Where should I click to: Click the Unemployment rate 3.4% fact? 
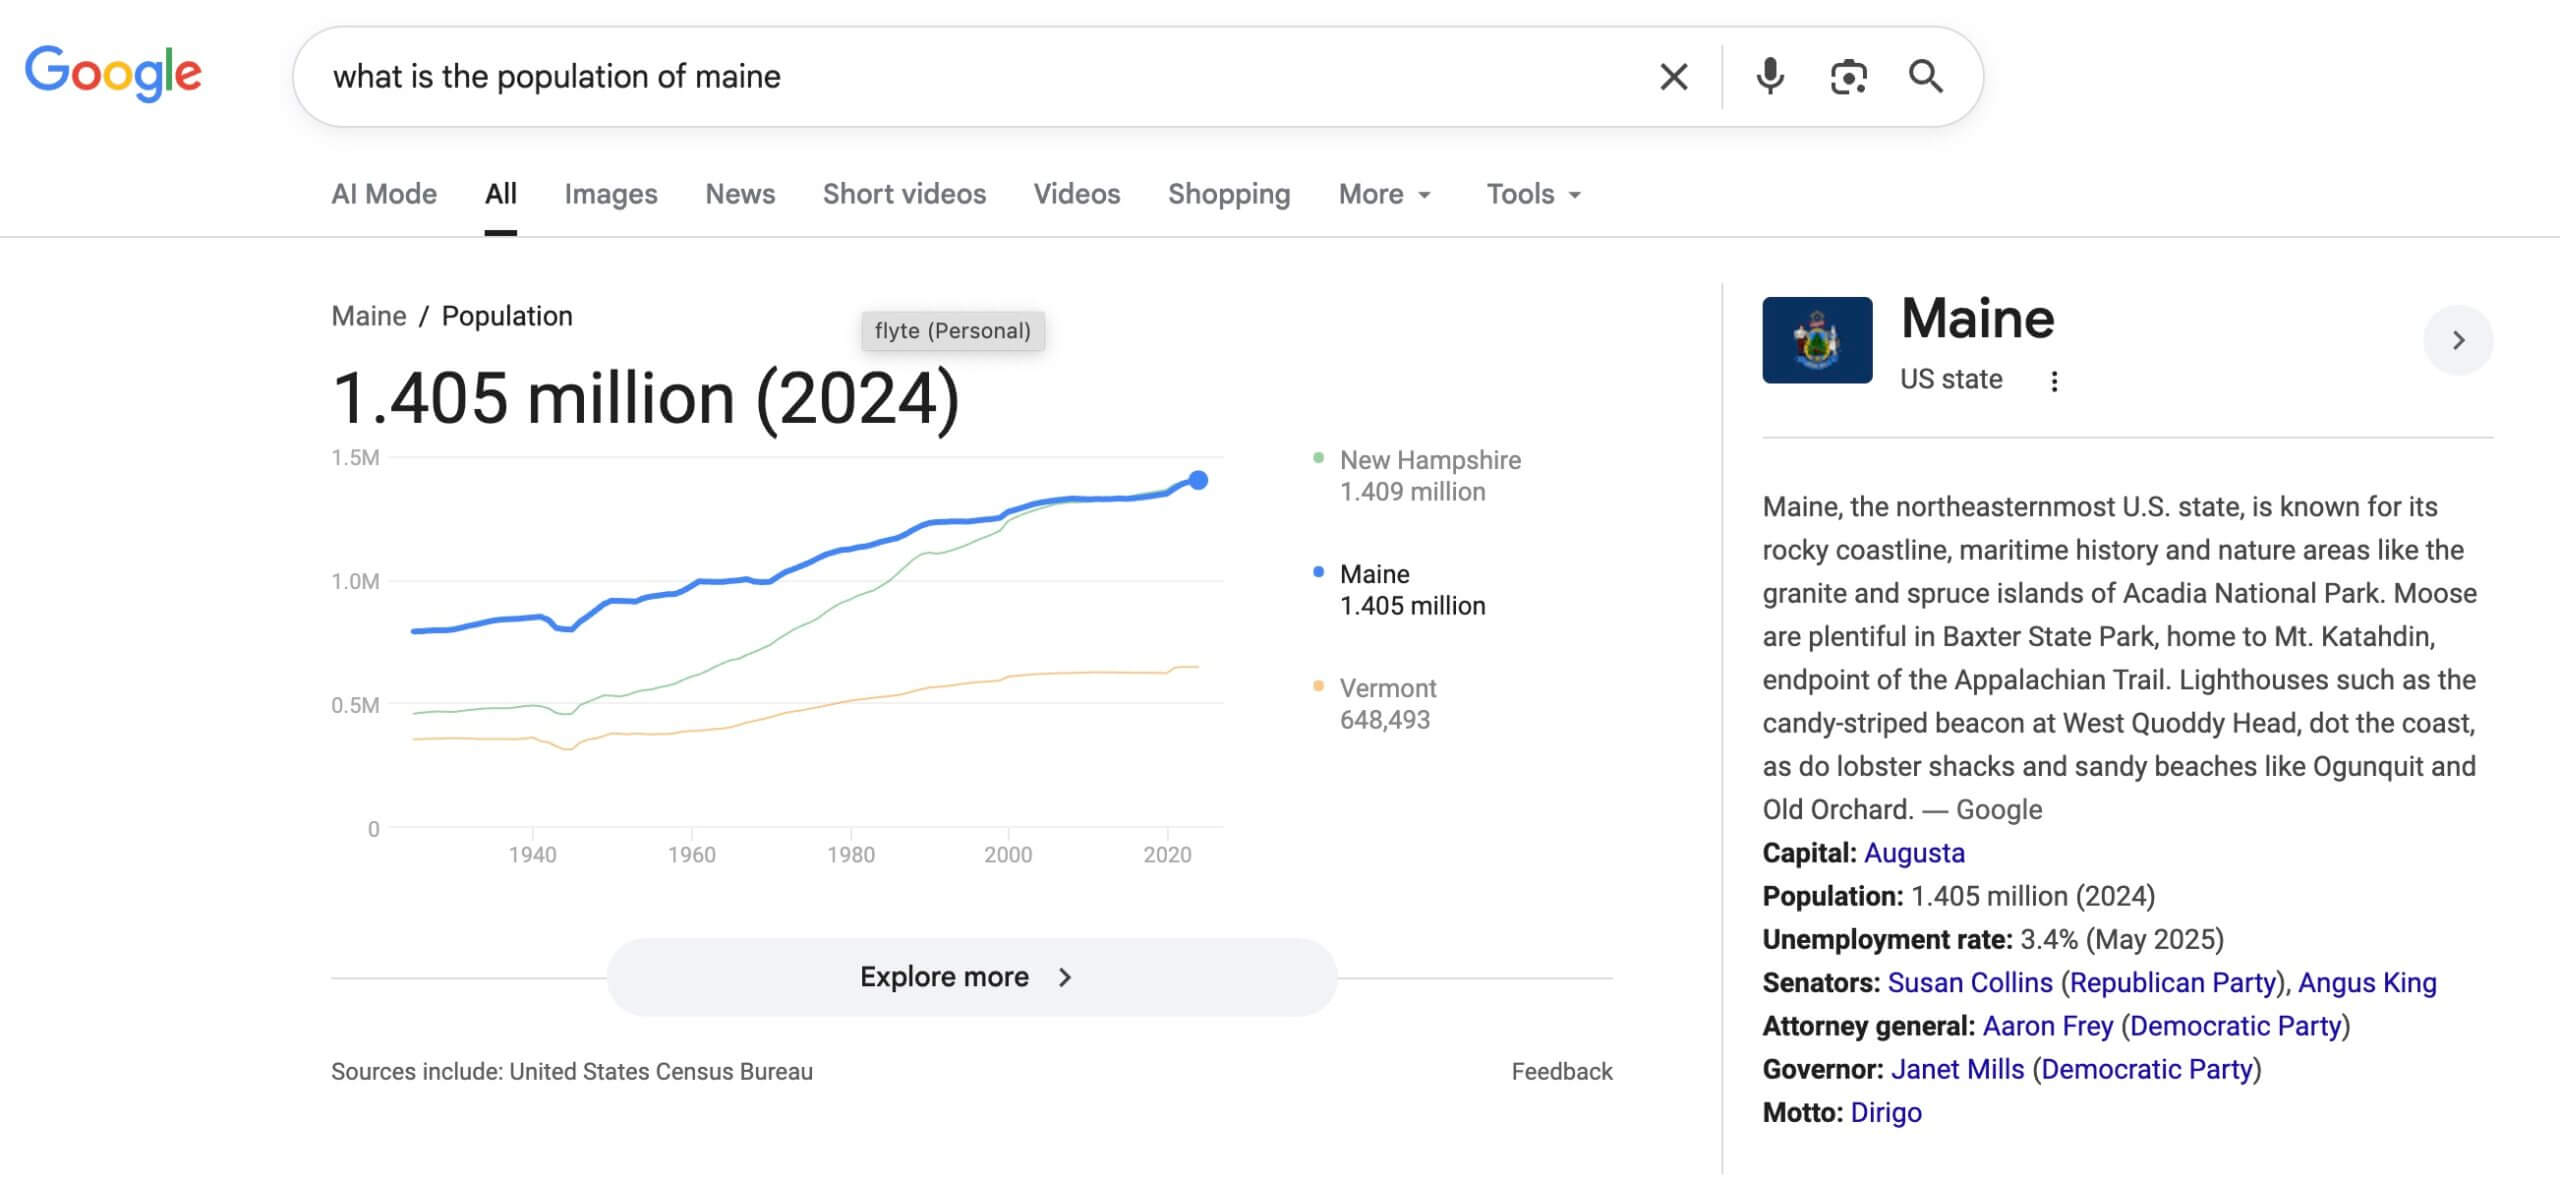1993,939
